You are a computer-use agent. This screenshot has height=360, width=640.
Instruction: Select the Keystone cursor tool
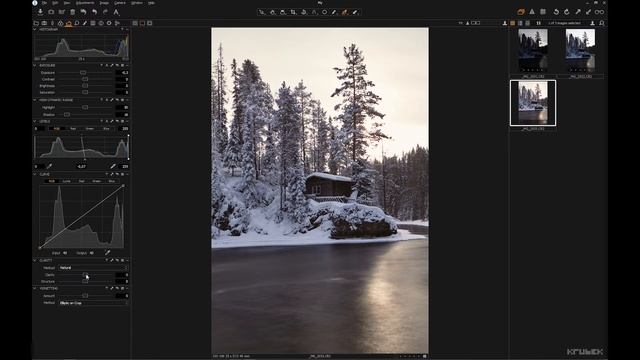(x=314, y=12)
